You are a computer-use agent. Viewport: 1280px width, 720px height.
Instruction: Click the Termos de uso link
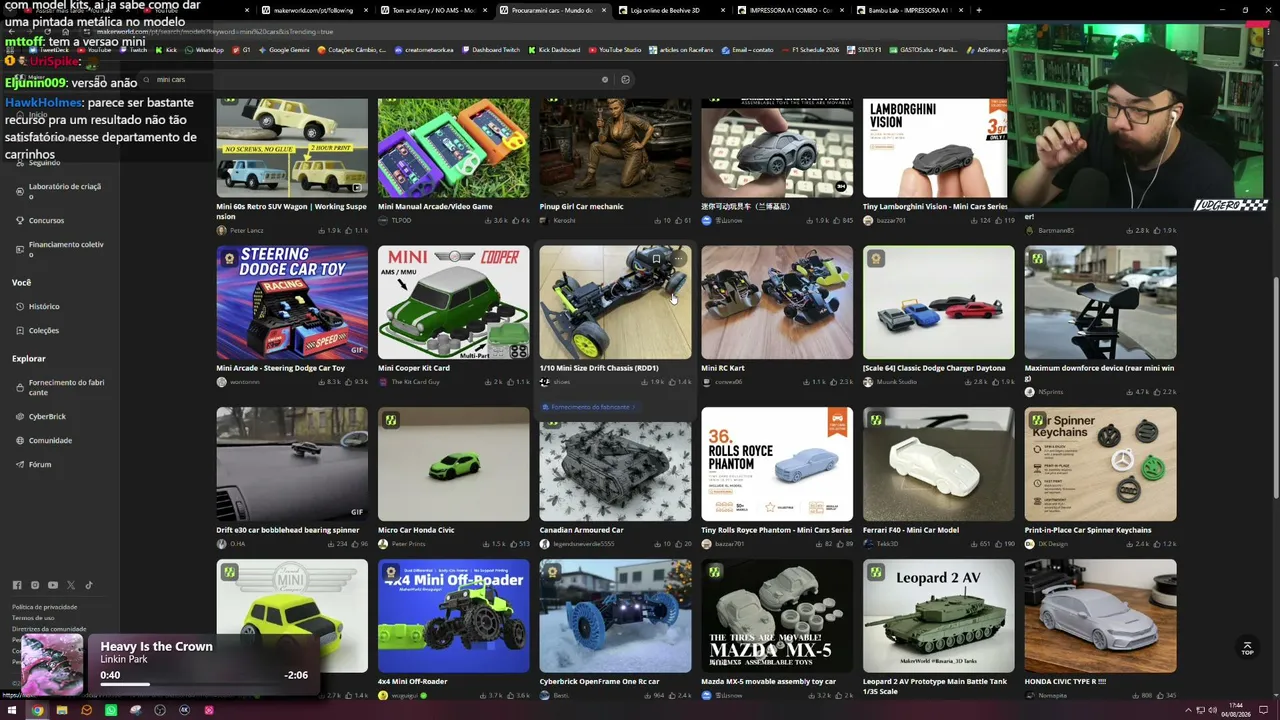33,618
